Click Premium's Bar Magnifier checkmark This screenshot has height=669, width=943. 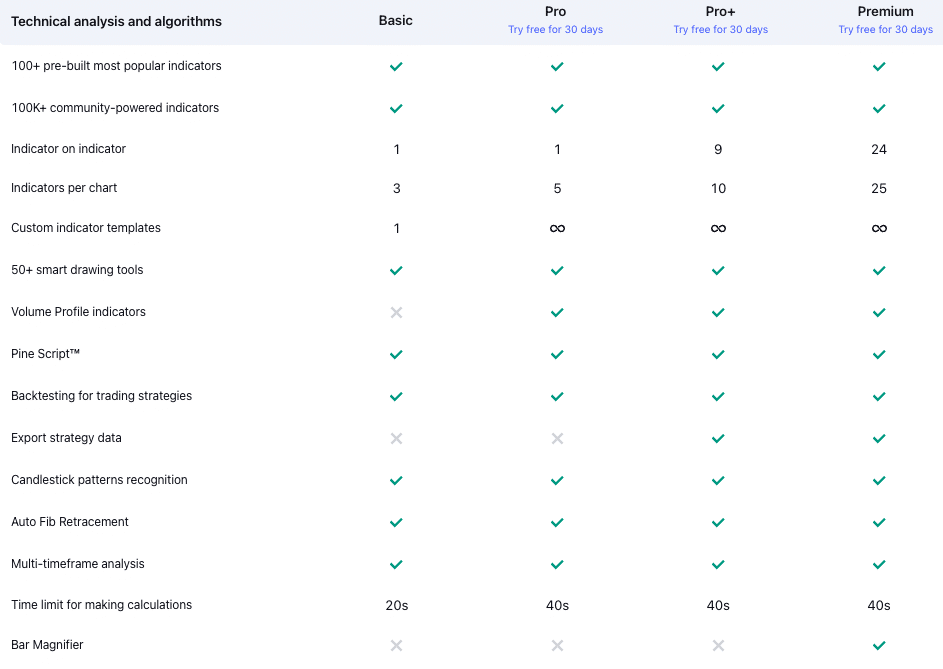pos(879,645)
